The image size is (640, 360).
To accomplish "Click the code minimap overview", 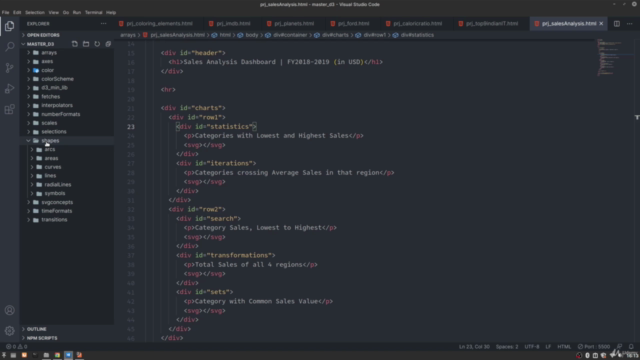I will pyautogui.click(x=610, y=57).
